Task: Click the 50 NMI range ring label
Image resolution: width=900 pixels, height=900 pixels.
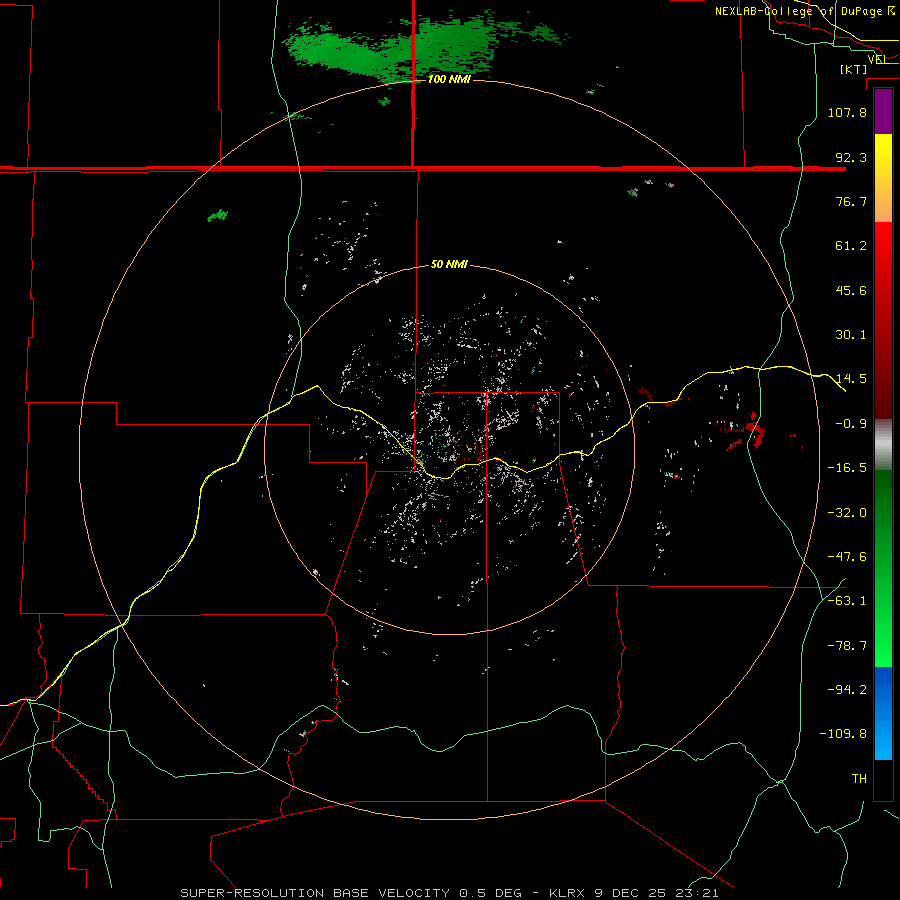Action: tap(449, 264)
